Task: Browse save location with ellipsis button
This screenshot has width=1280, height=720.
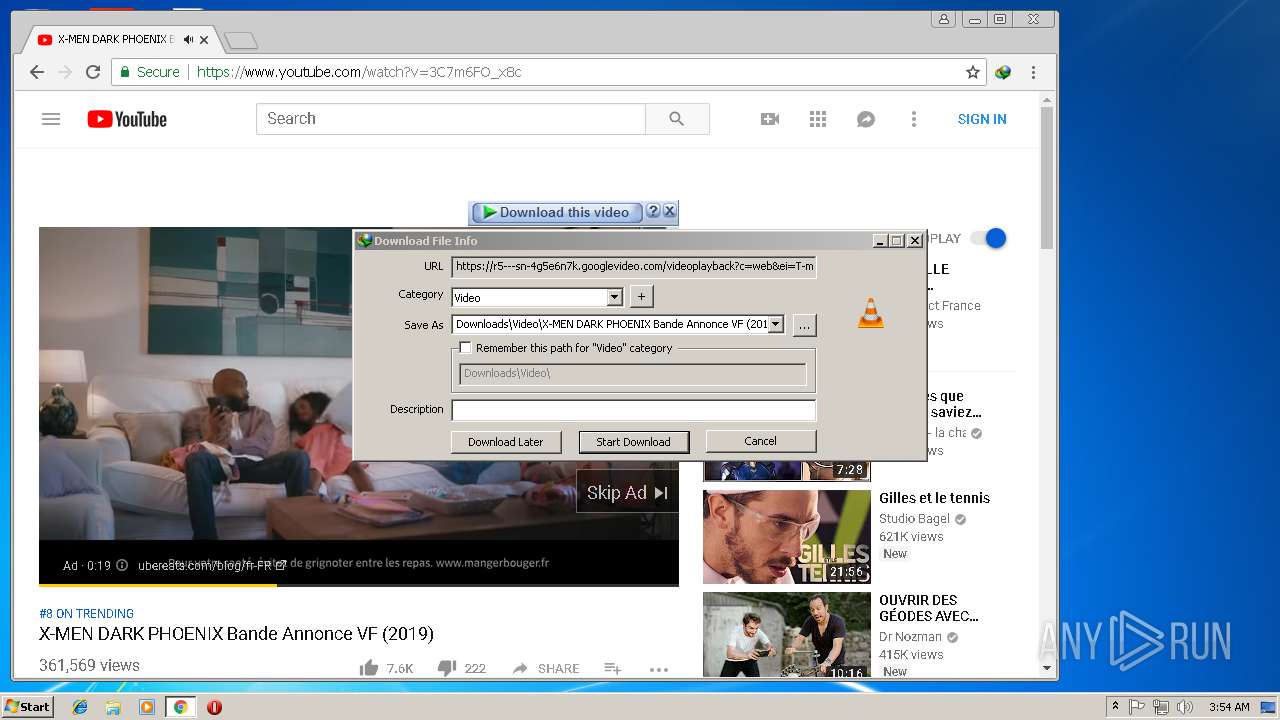Action: tap(804, 326)
